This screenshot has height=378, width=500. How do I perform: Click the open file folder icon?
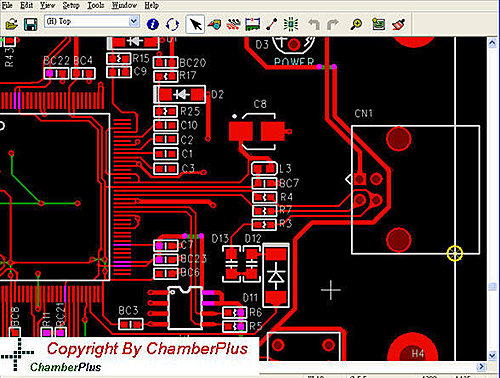point(12,24)
